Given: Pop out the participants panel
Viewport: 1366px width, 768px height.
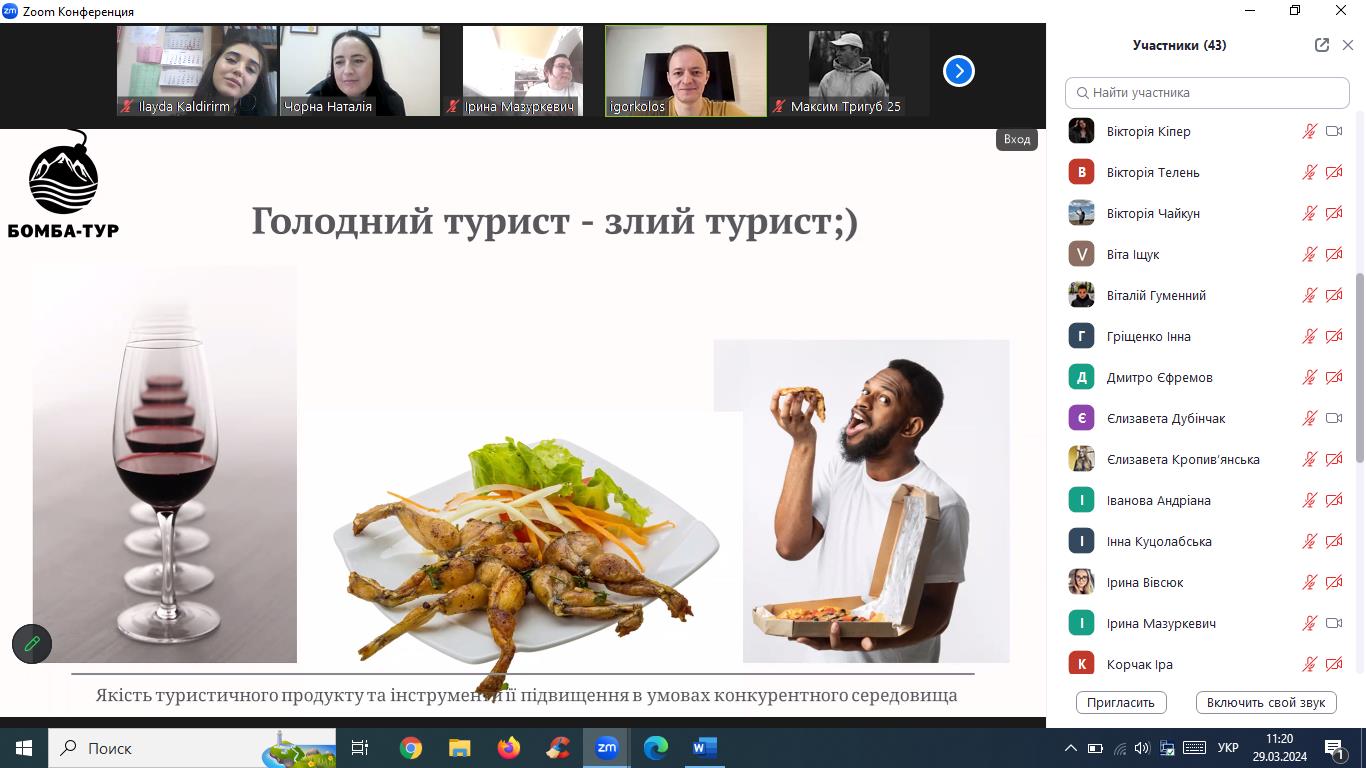Looking at the screenshot, I should [1321, 45].
